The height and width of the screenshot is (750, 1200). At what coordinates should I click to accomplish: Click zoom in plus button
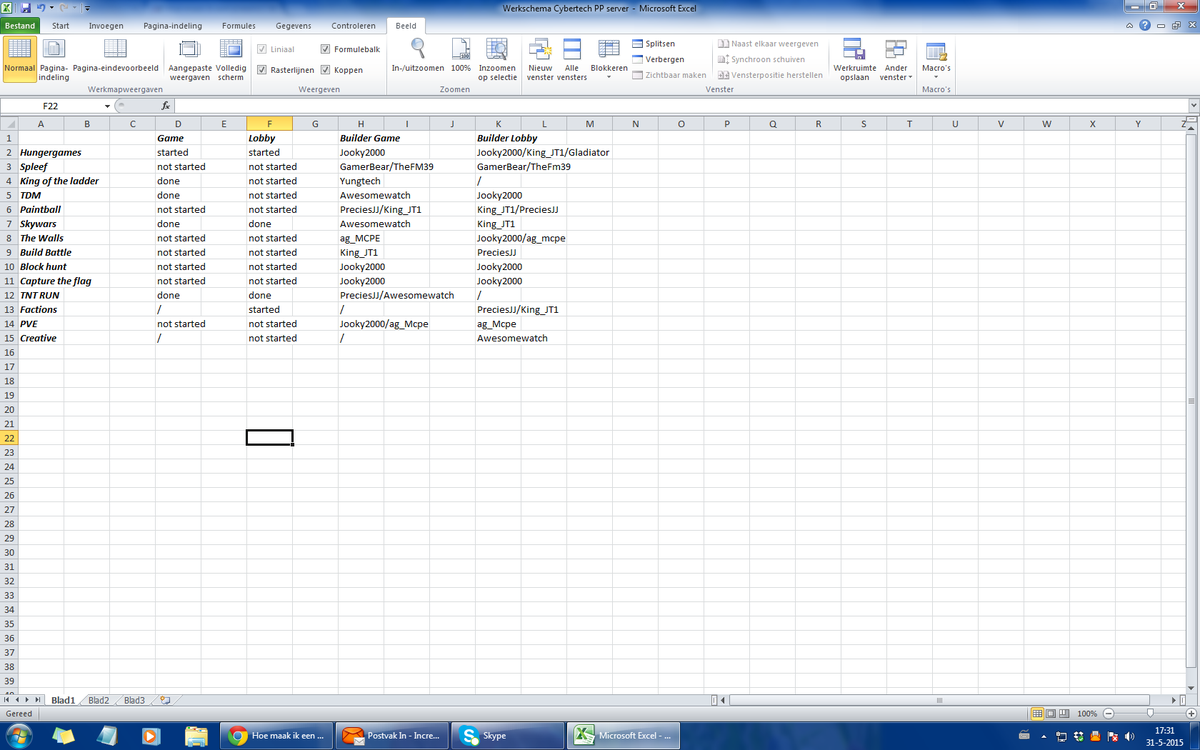pyautogui.click(x=1190, y=714)
